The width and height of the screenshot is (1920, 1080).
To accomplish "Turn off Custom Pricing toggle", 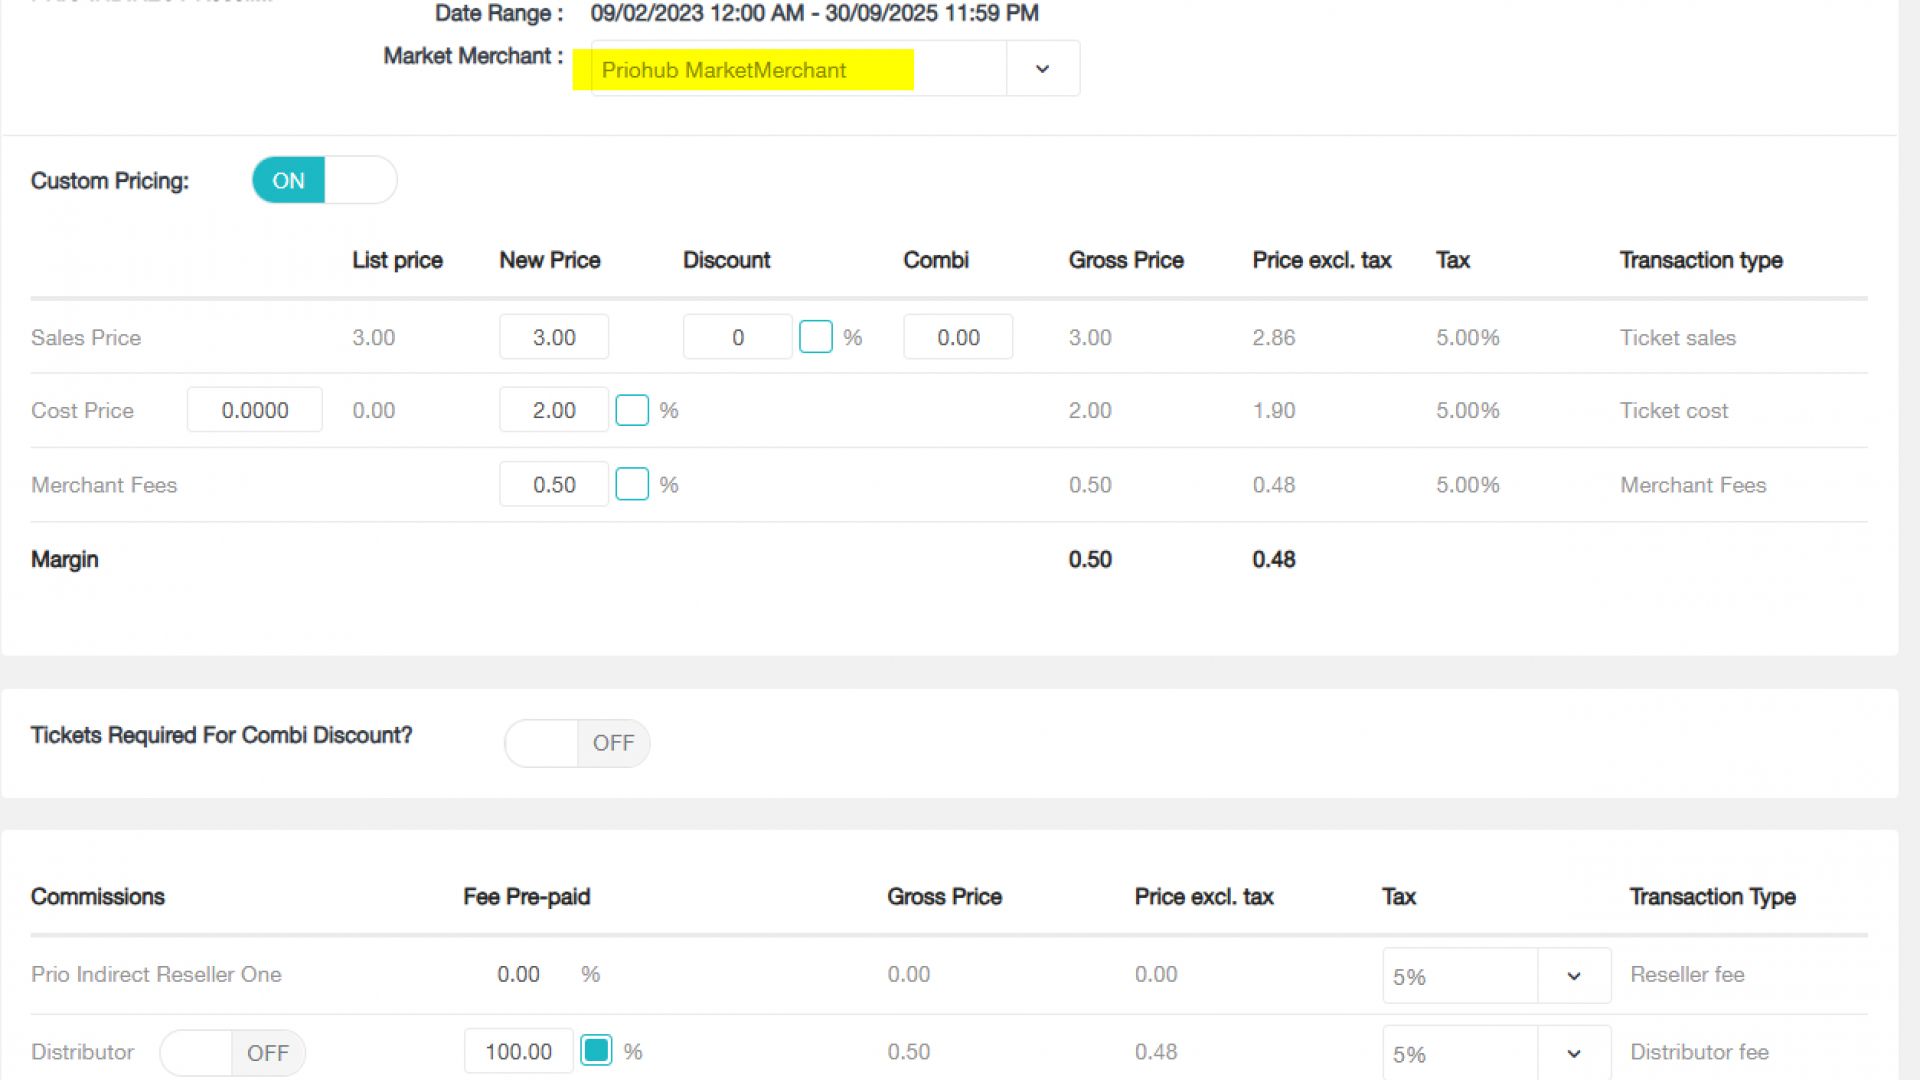I will pyautogui.click(x=322, y=180).
